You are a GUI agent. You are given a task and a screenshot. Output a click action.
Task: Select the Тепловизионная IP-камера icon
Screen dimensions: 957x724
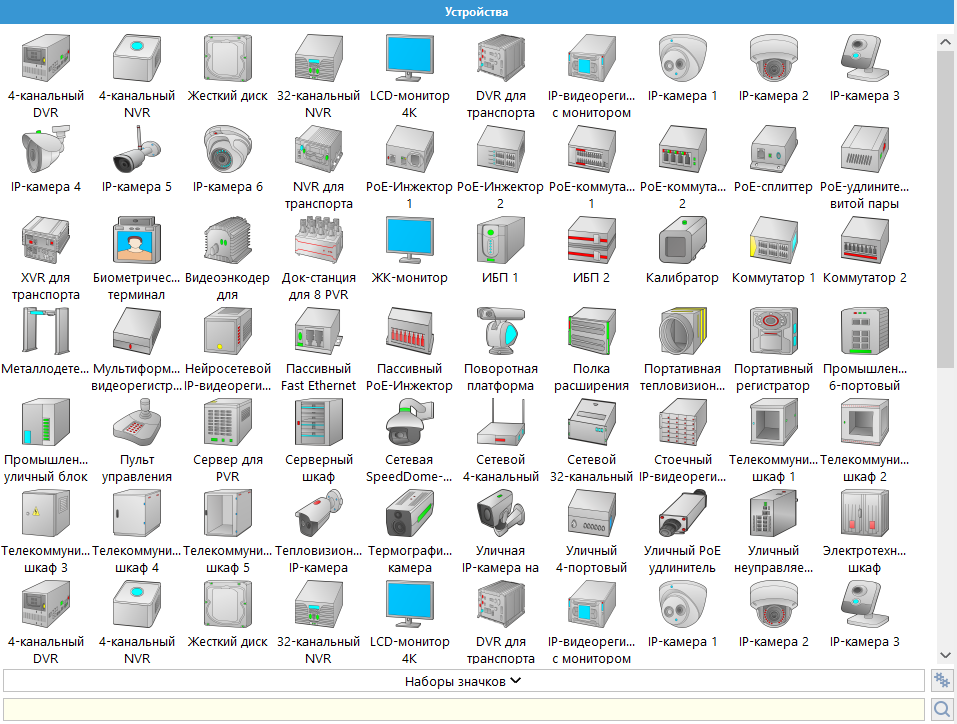319,513
